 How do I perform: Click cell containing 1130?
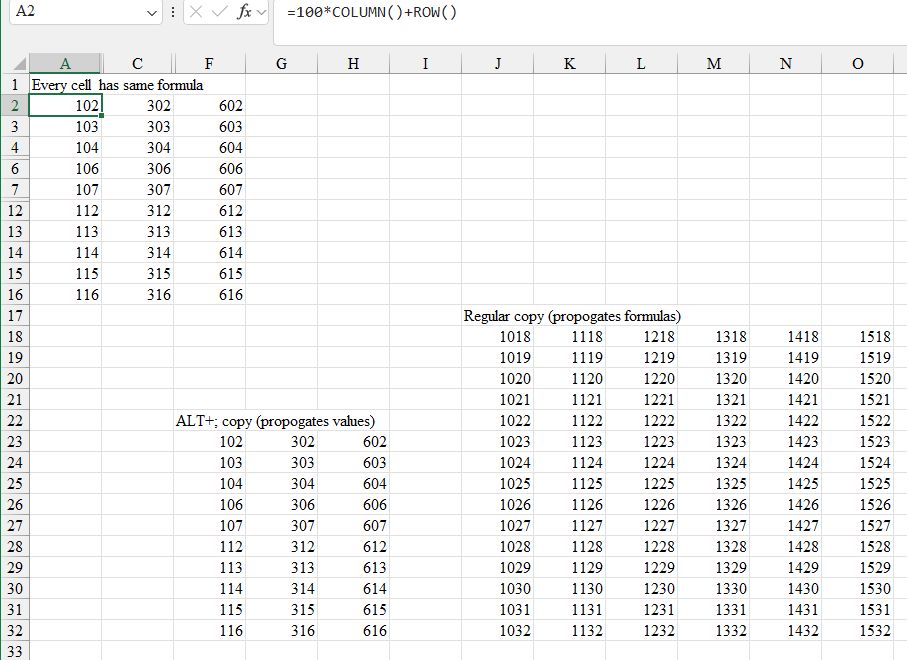coord(570,588)
